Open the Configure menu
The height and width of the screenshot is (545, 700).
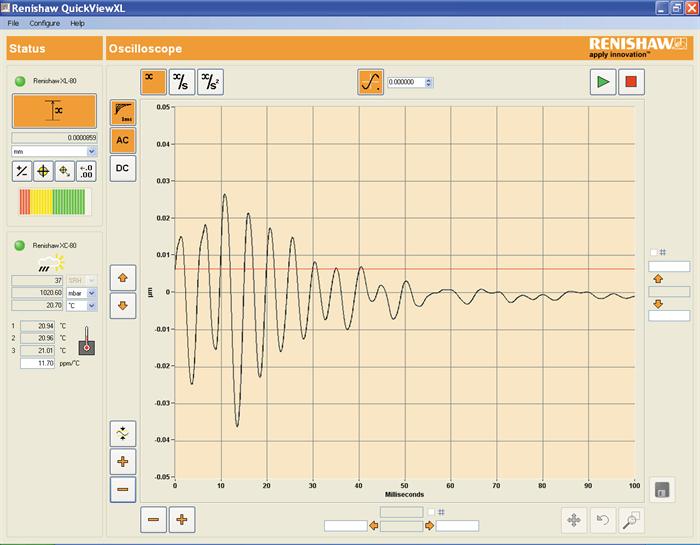tap(45, 23)
